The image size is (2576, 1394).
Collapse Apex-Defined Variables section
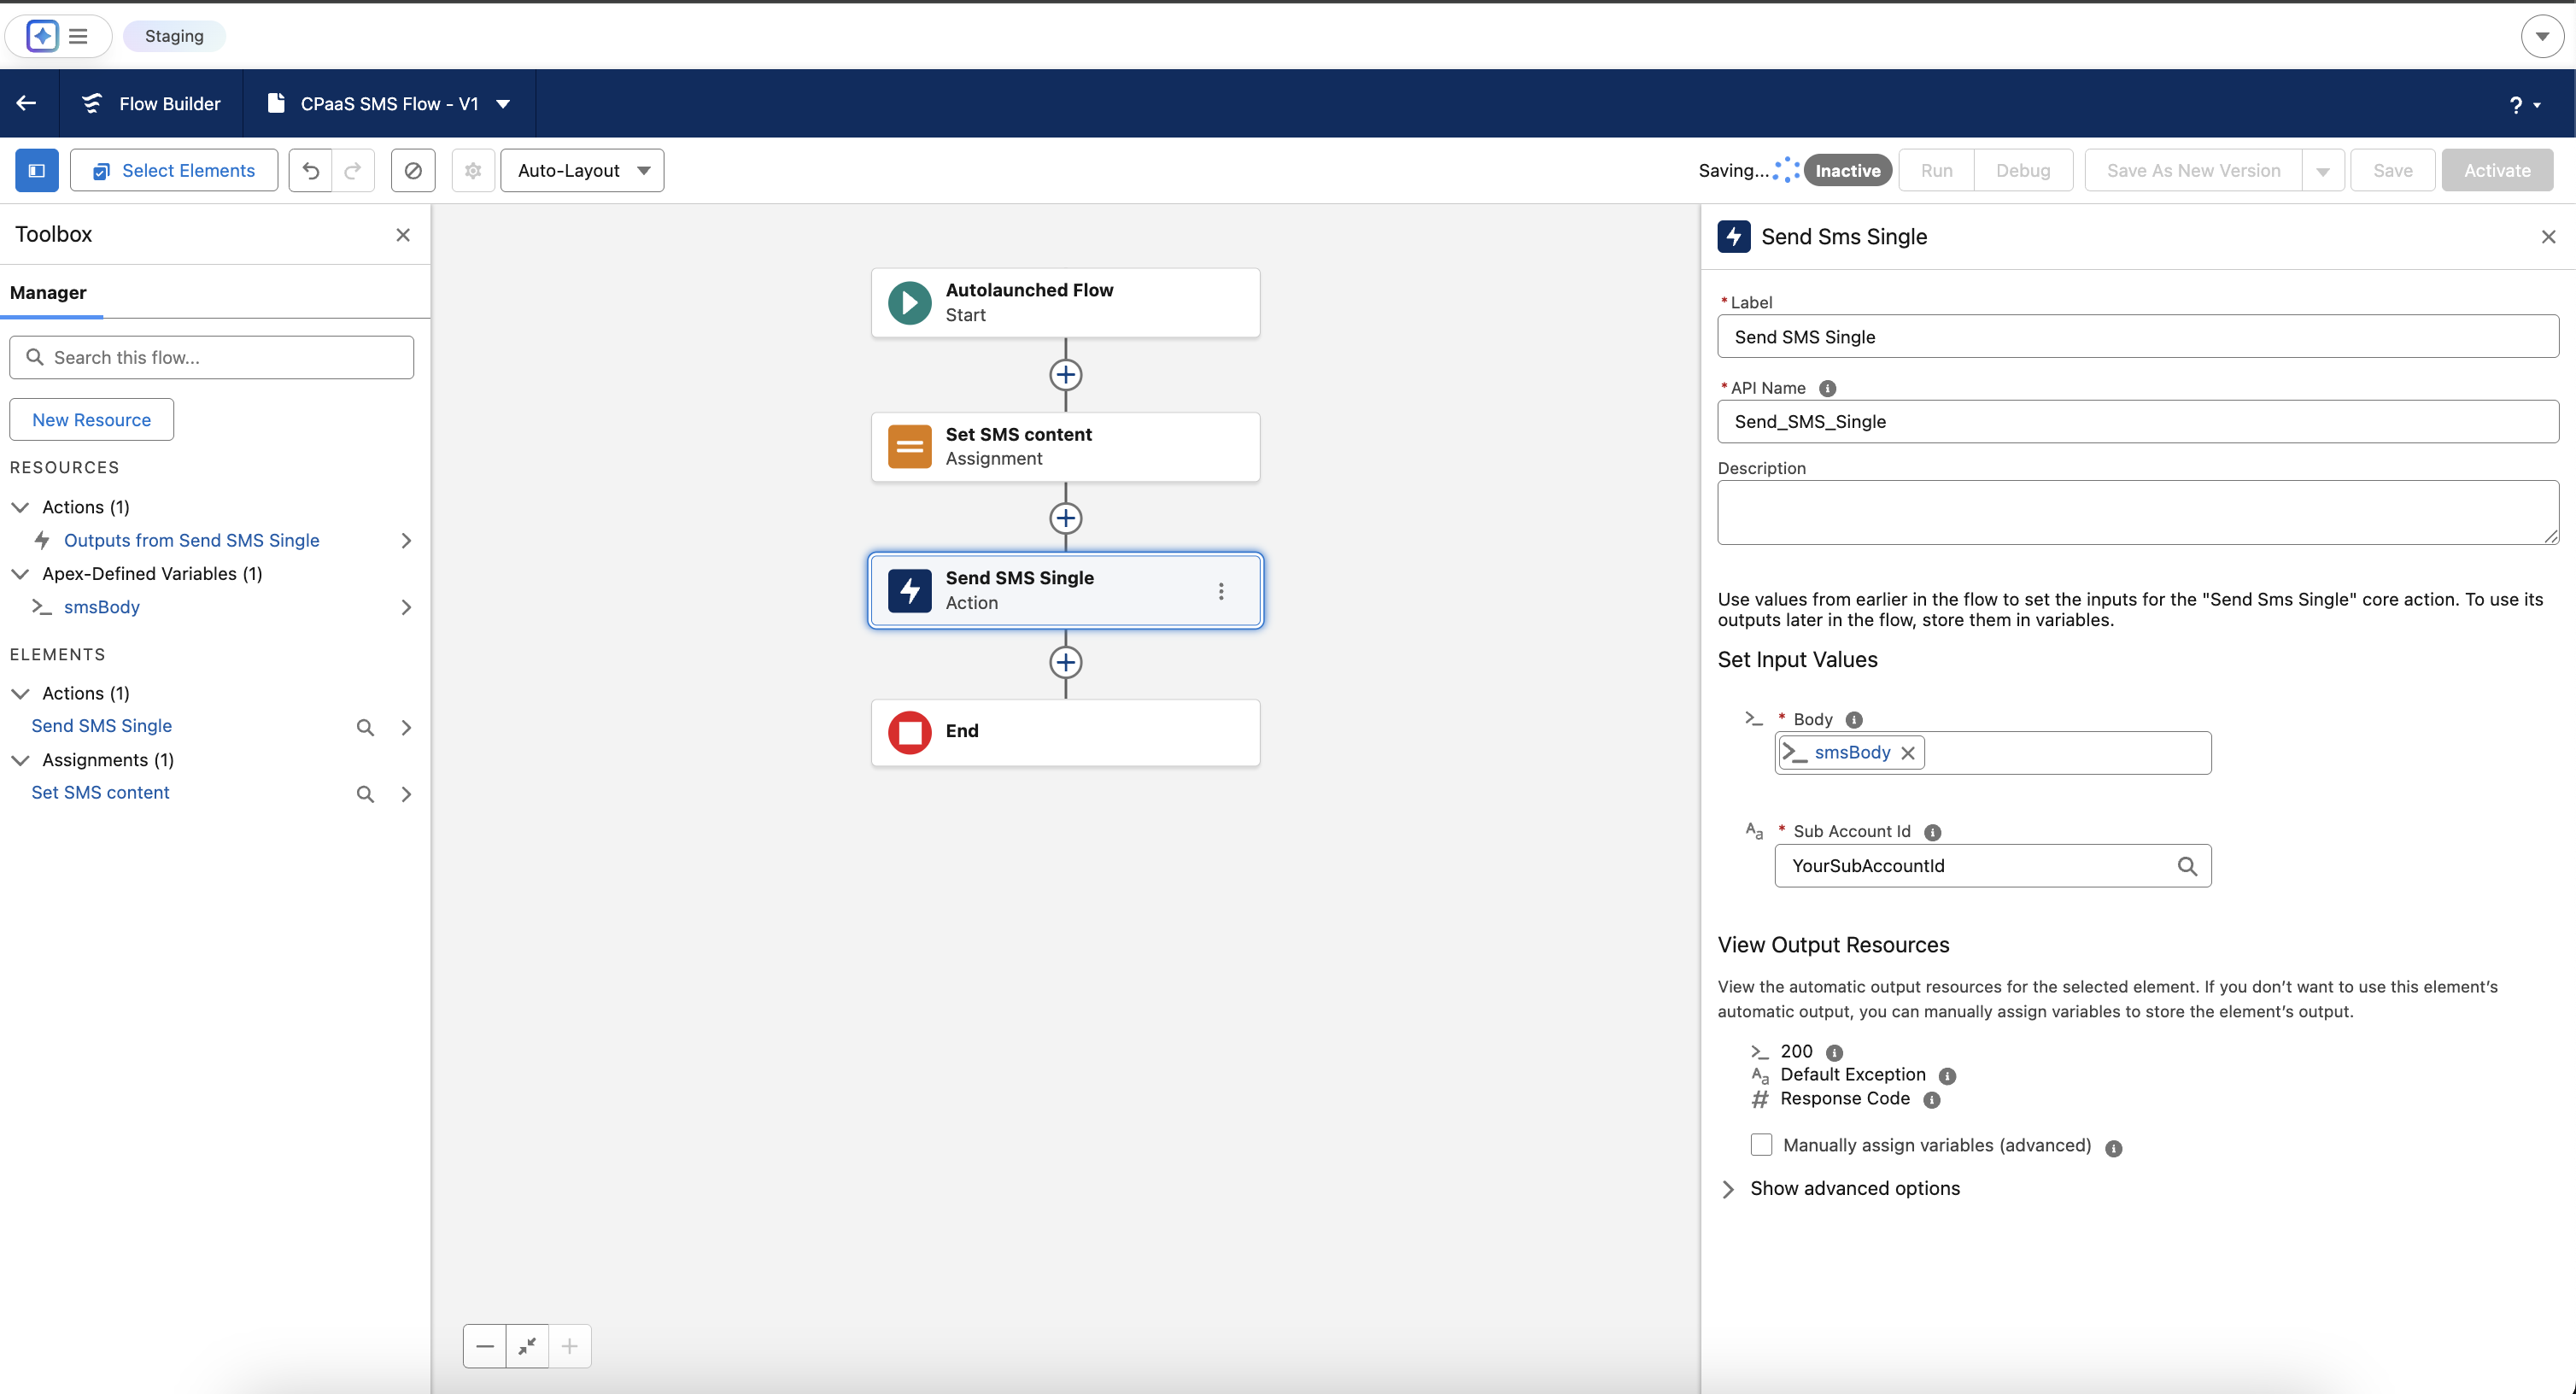(x=20, y=574)
